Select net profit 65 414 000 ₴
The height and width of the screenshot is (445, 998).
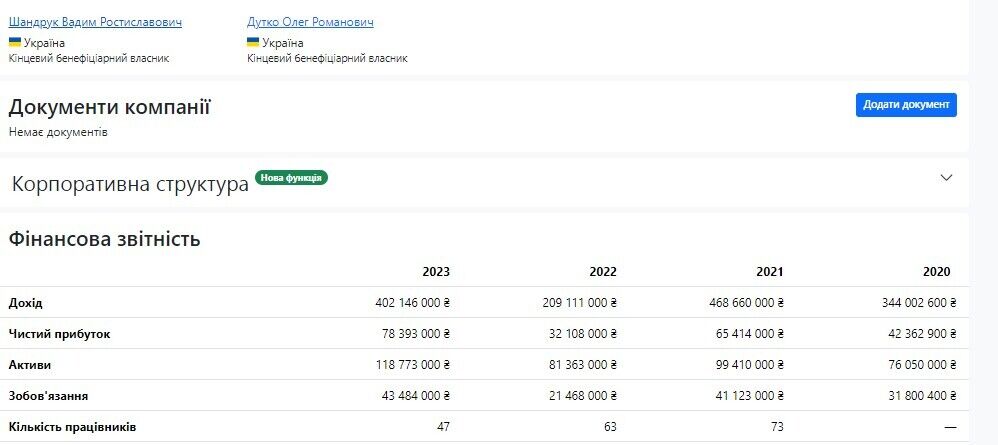click(x=749, y=334)
